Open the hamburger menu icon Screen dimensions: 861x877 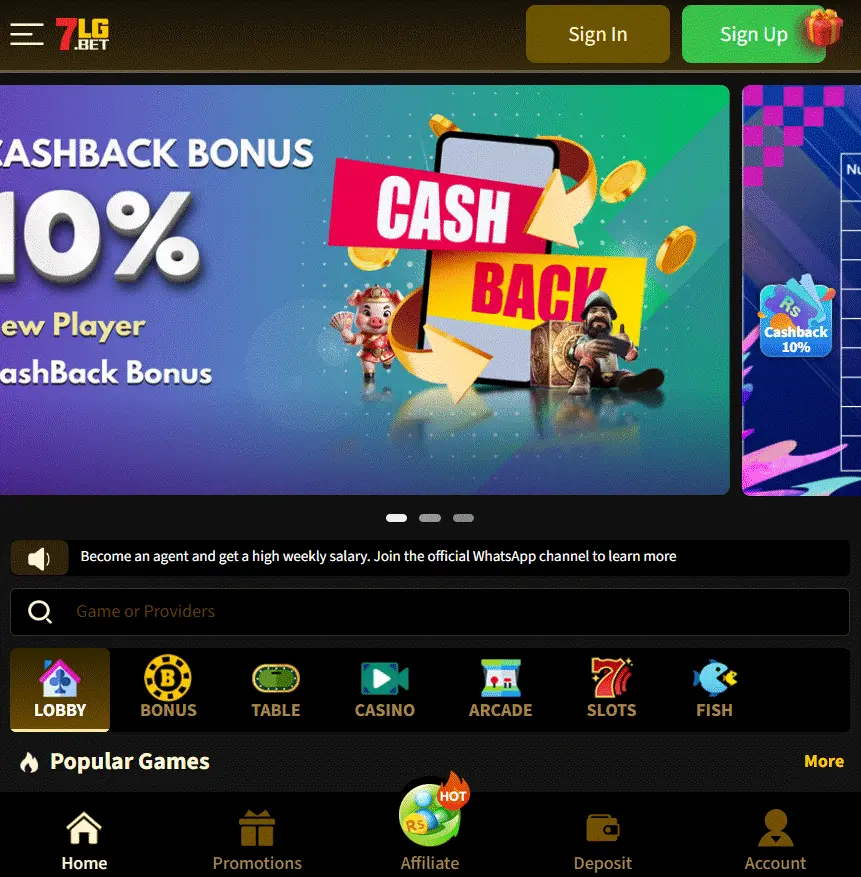(x=27, y=34)
